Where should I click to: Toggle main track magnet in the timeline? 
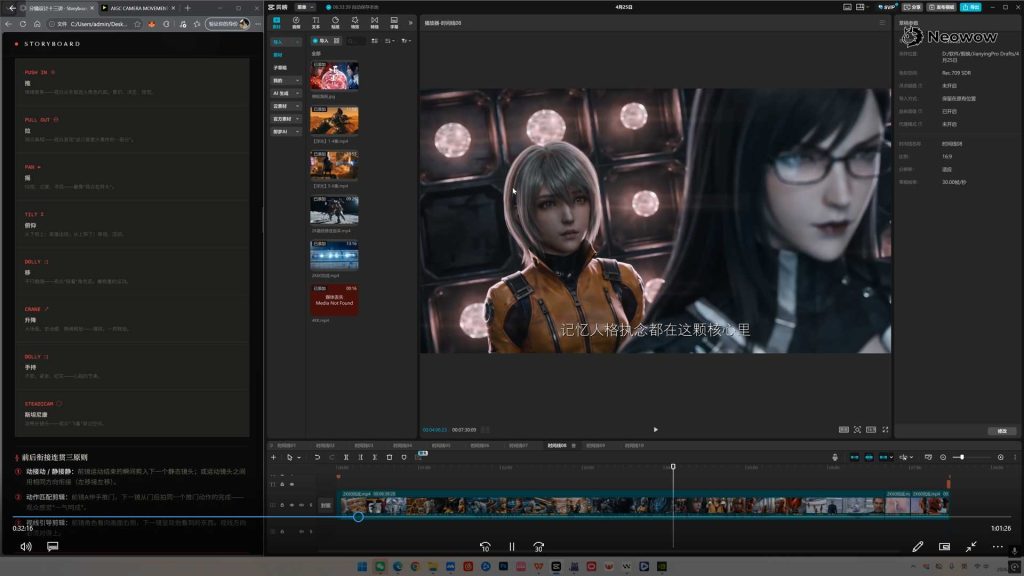854,457
